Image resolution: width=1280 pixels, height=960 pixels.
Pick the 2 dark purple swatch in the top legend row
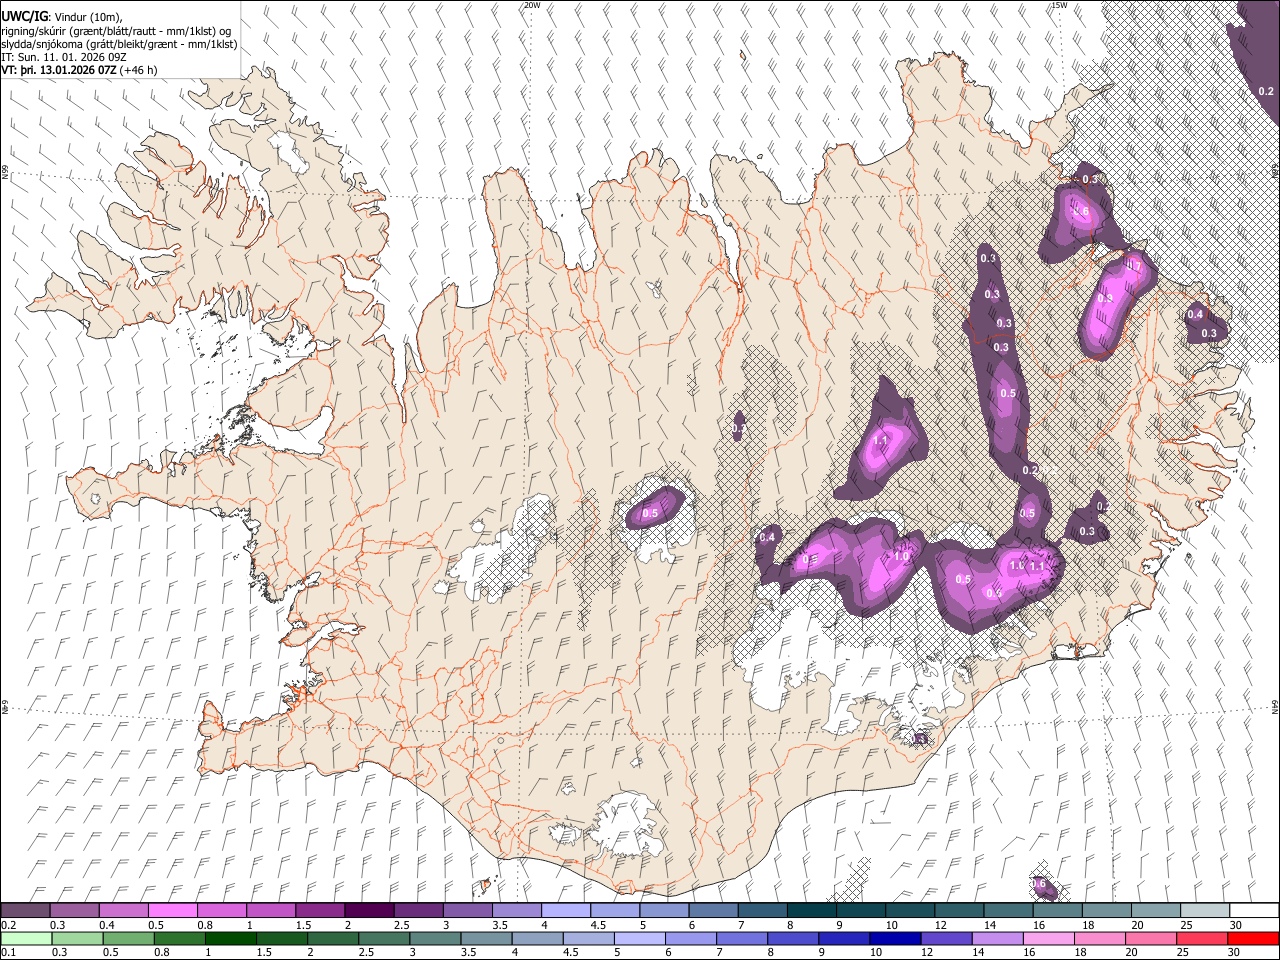tap(369, 910)
